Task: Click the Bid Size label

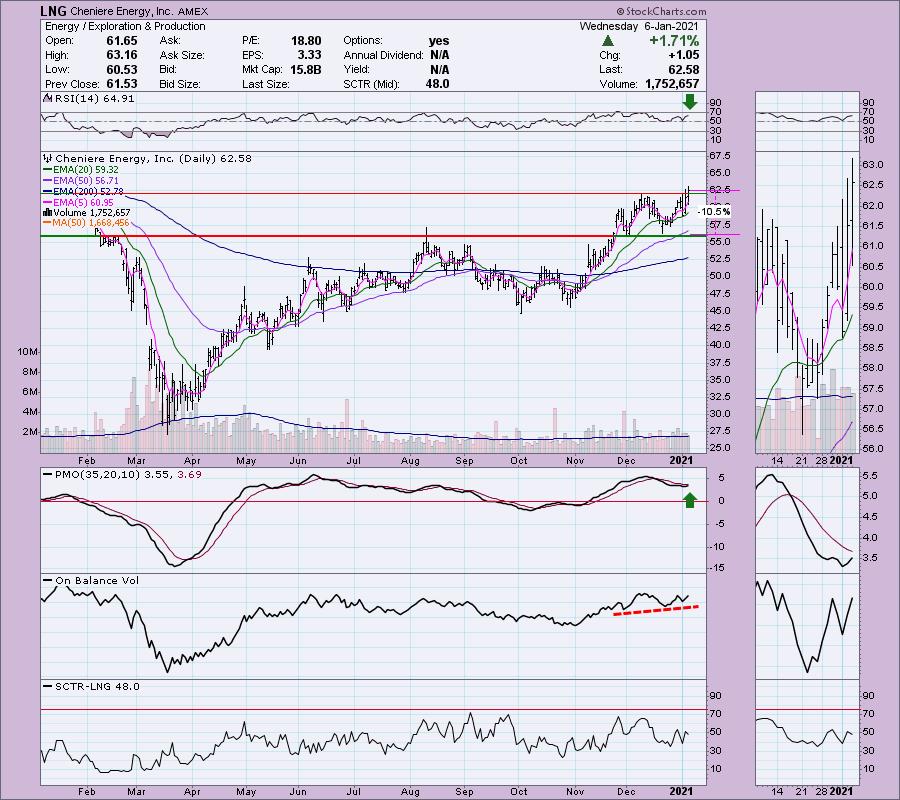Action: [x=180, y=84]
